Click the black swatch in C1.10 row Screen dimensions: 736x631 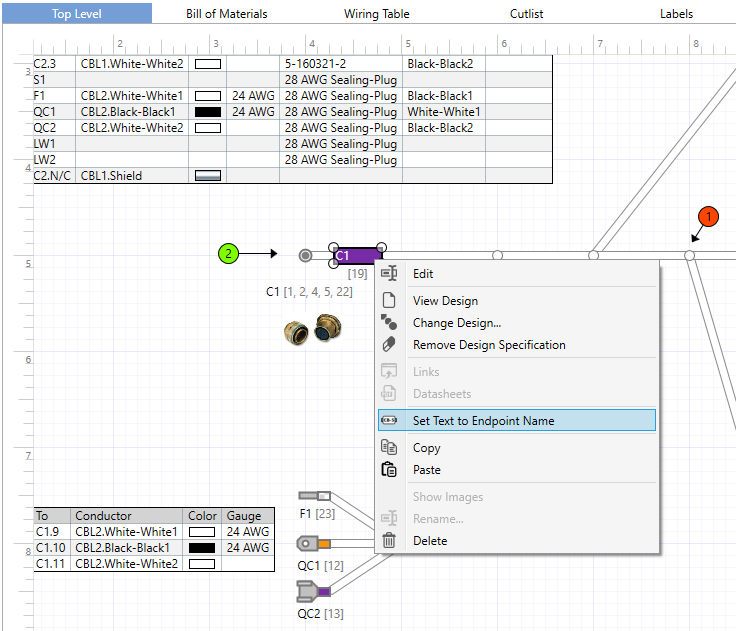click(202, 548)
